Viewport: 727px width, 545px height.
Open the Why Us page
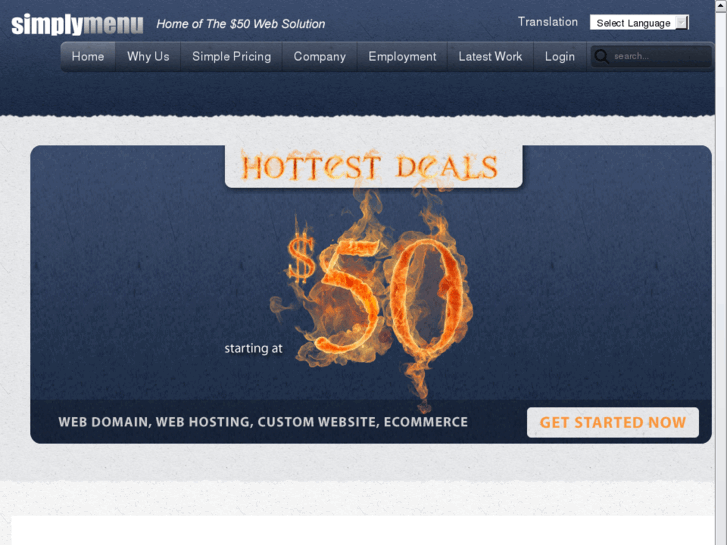pos(148,57)
